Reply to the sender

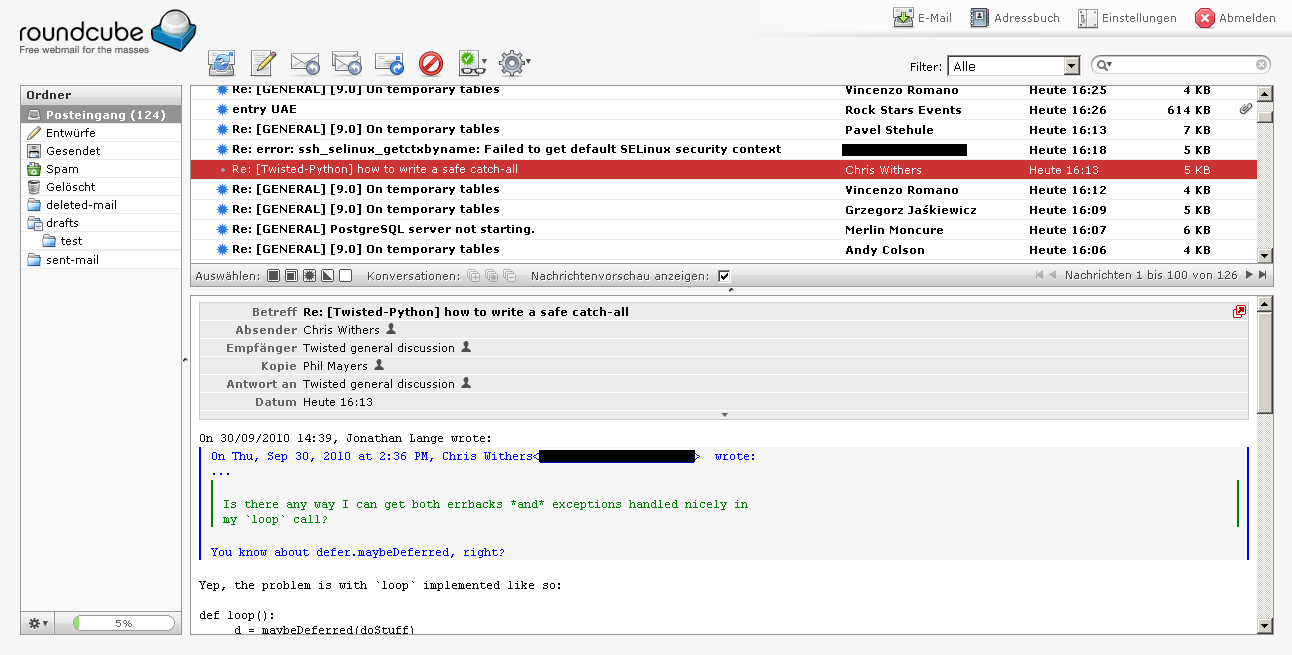[x=305, y=63]
